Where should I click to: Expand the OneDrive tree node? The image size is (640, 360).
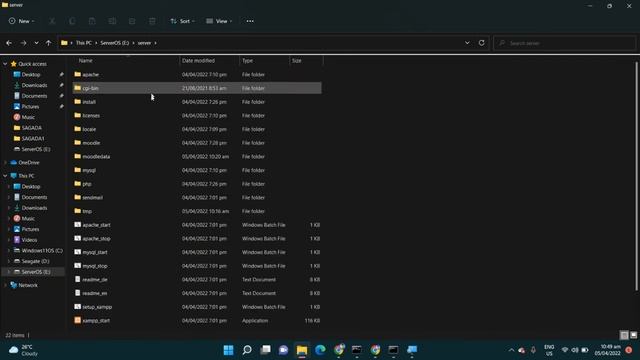(x=5, y=162)
